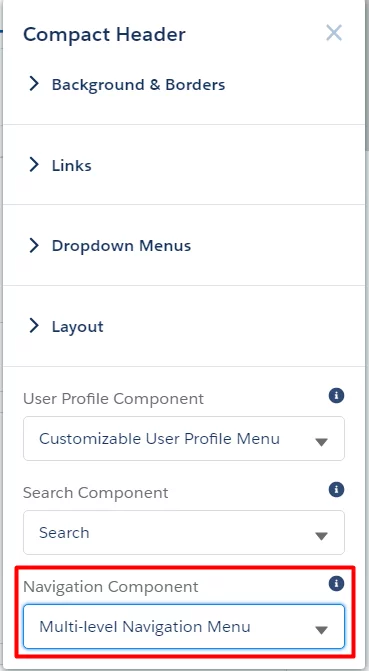The height and width of the screenshot is (671, 369).
Task: Open the Dropdown Menus section heading
Action: pos(121,246)
